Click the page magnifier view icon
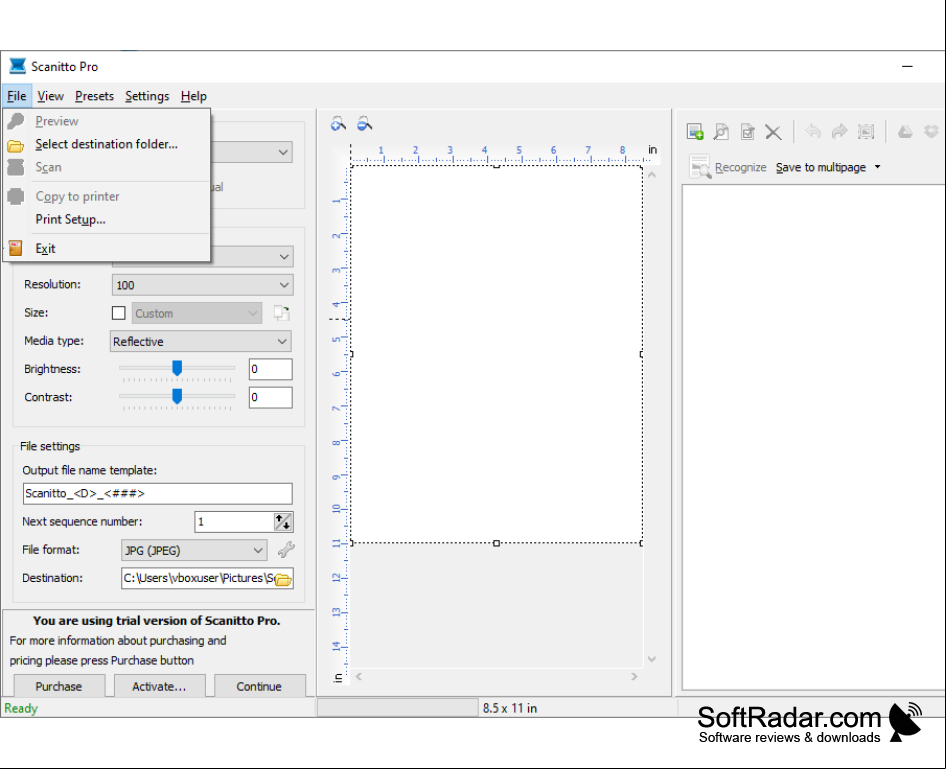The width and height of the screenshot is (946, 769). click(721, 131)
